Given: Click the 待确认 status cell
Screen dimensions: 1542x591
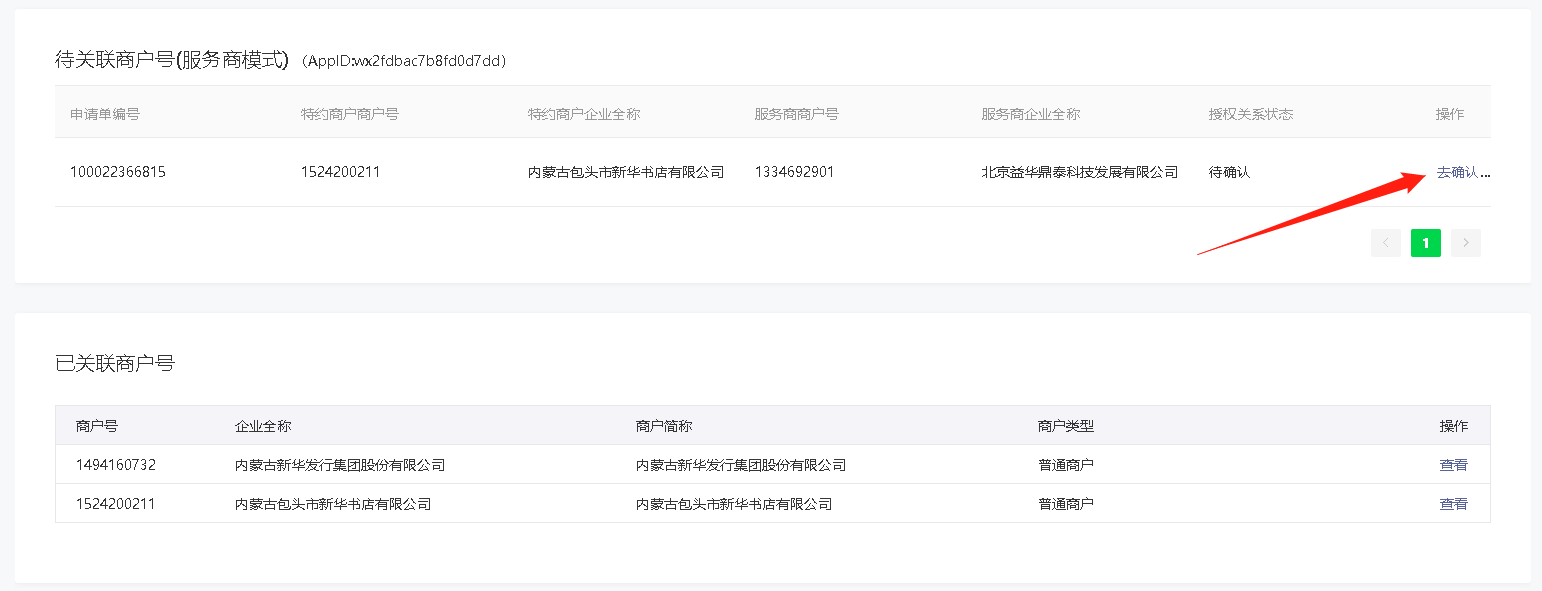Looking at the screenshot, I should (1229, 172).
